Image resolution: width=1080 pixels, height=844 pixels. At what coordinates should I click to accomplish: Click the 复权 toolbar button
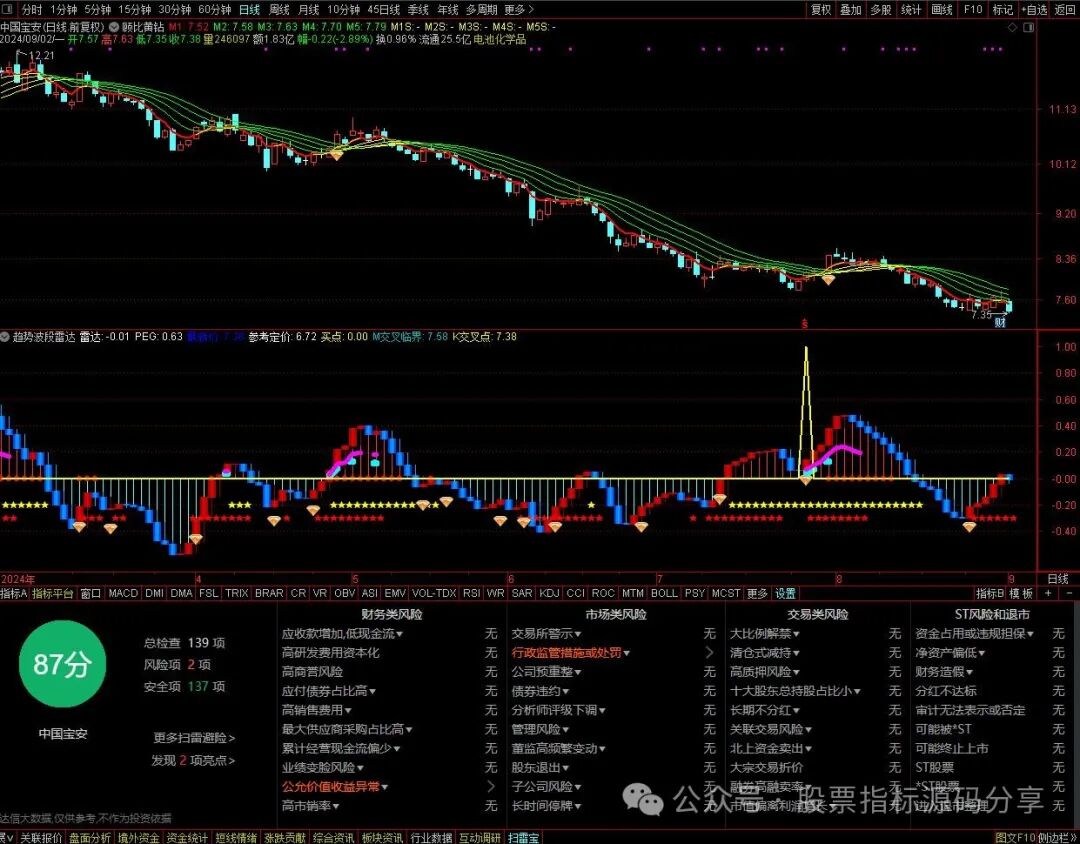[820, 10]
